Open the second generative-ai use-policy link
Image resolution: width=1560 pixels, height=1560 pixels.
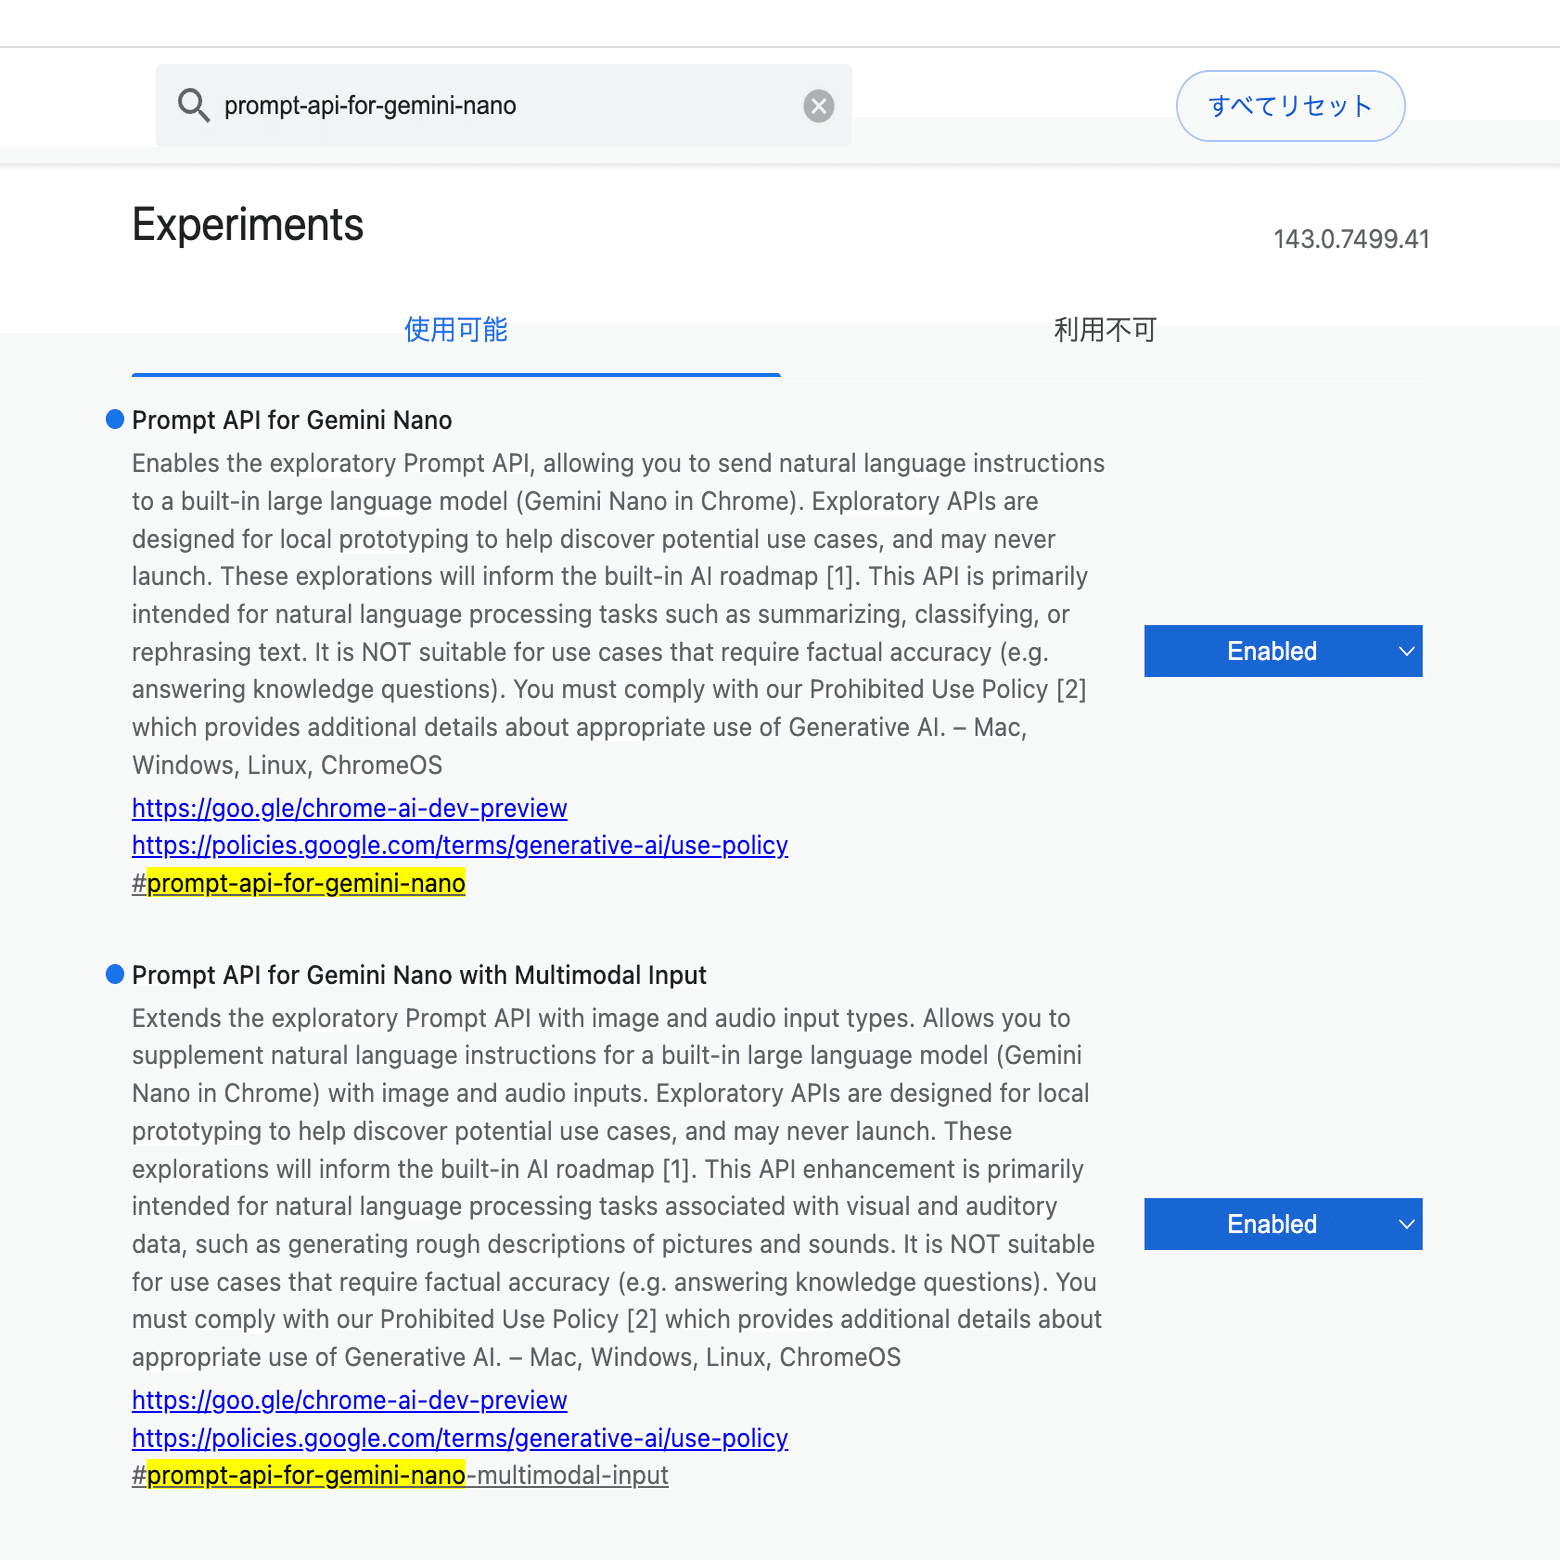460,1438
